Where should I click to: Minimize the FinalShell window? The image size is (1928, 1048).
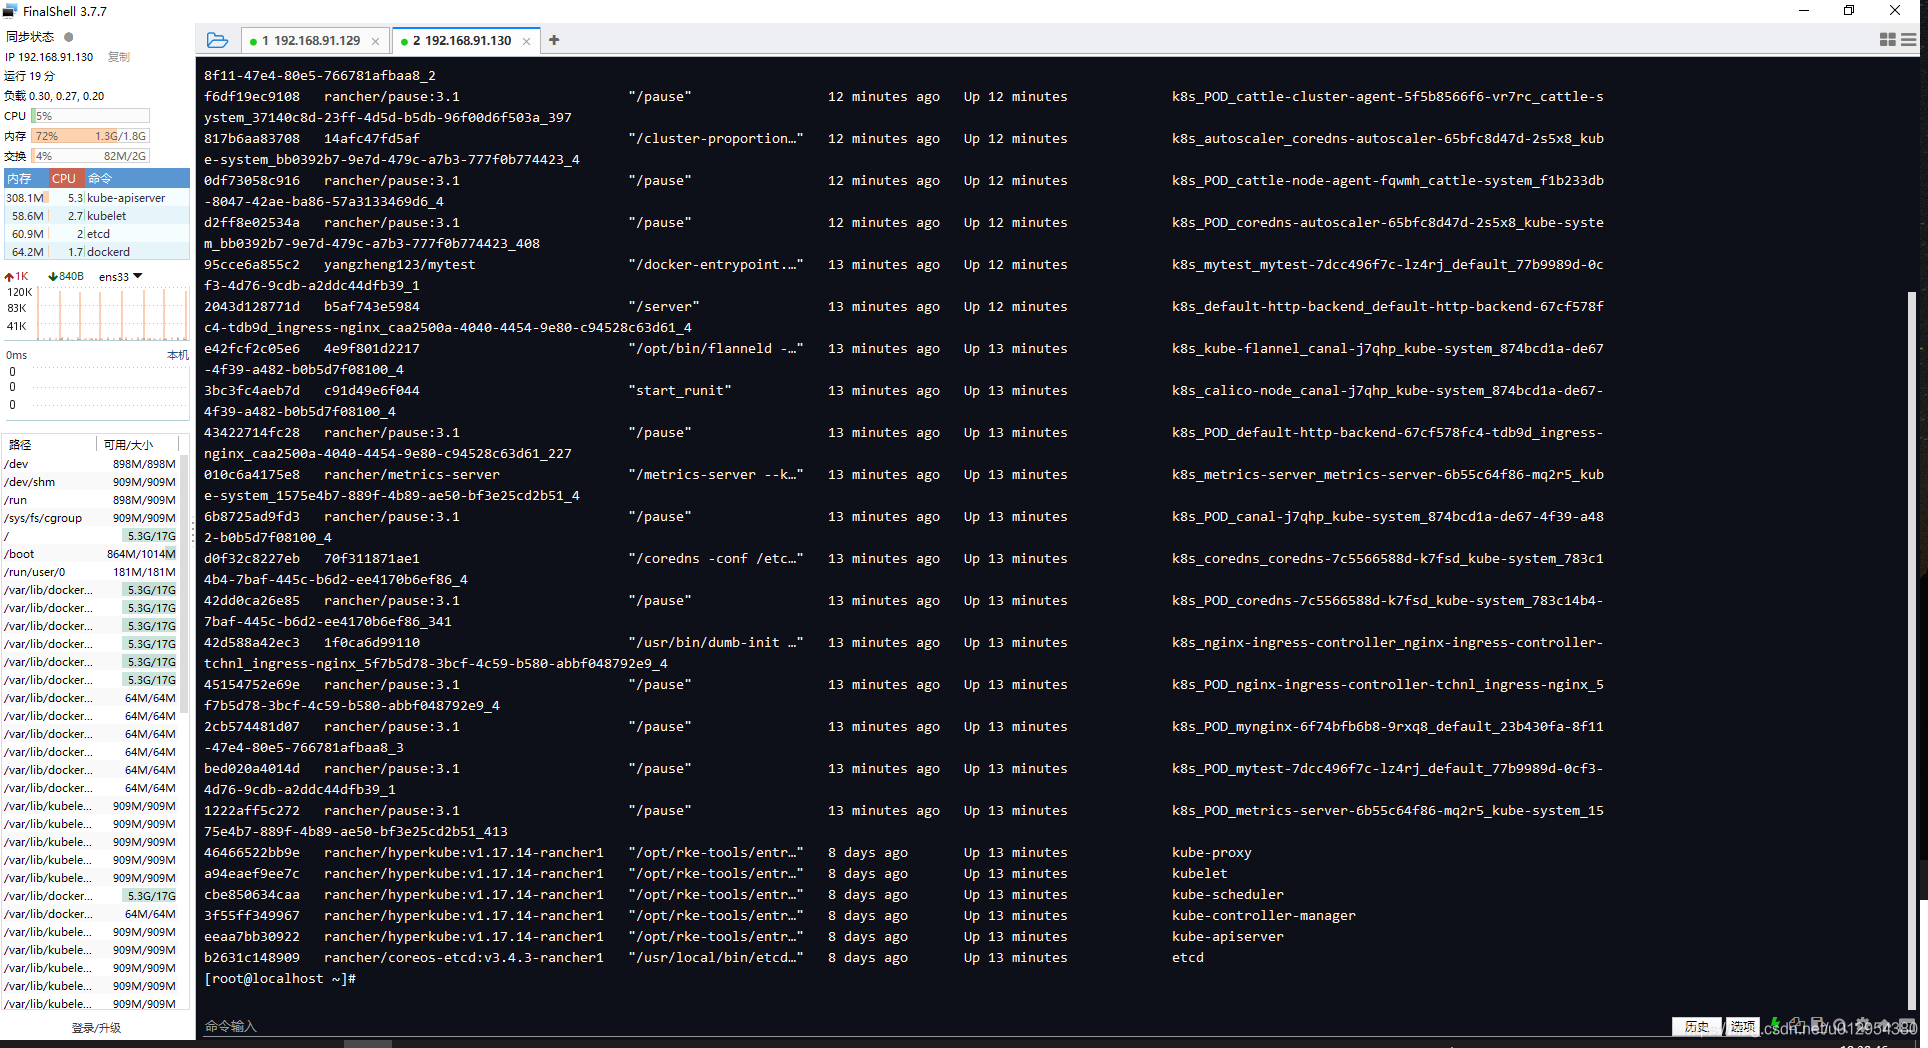[1804, 11]
